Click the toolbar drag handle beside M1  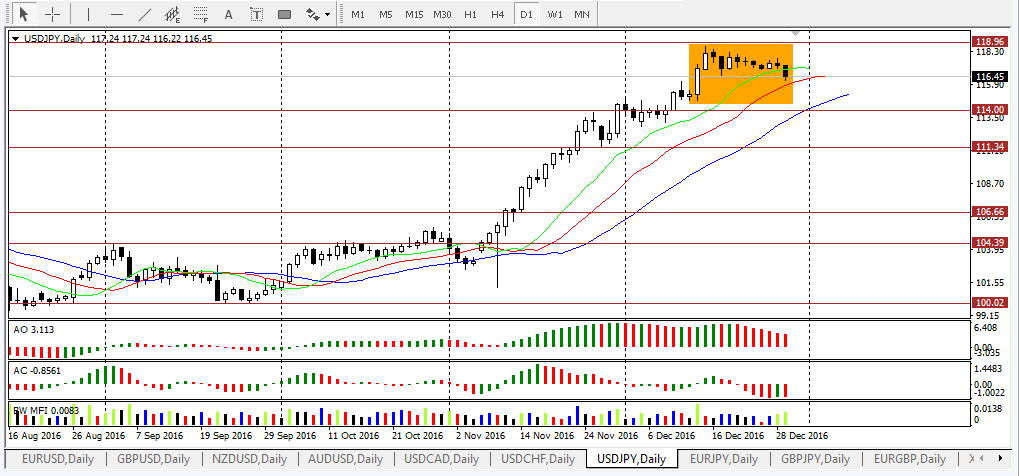point(341,14)
